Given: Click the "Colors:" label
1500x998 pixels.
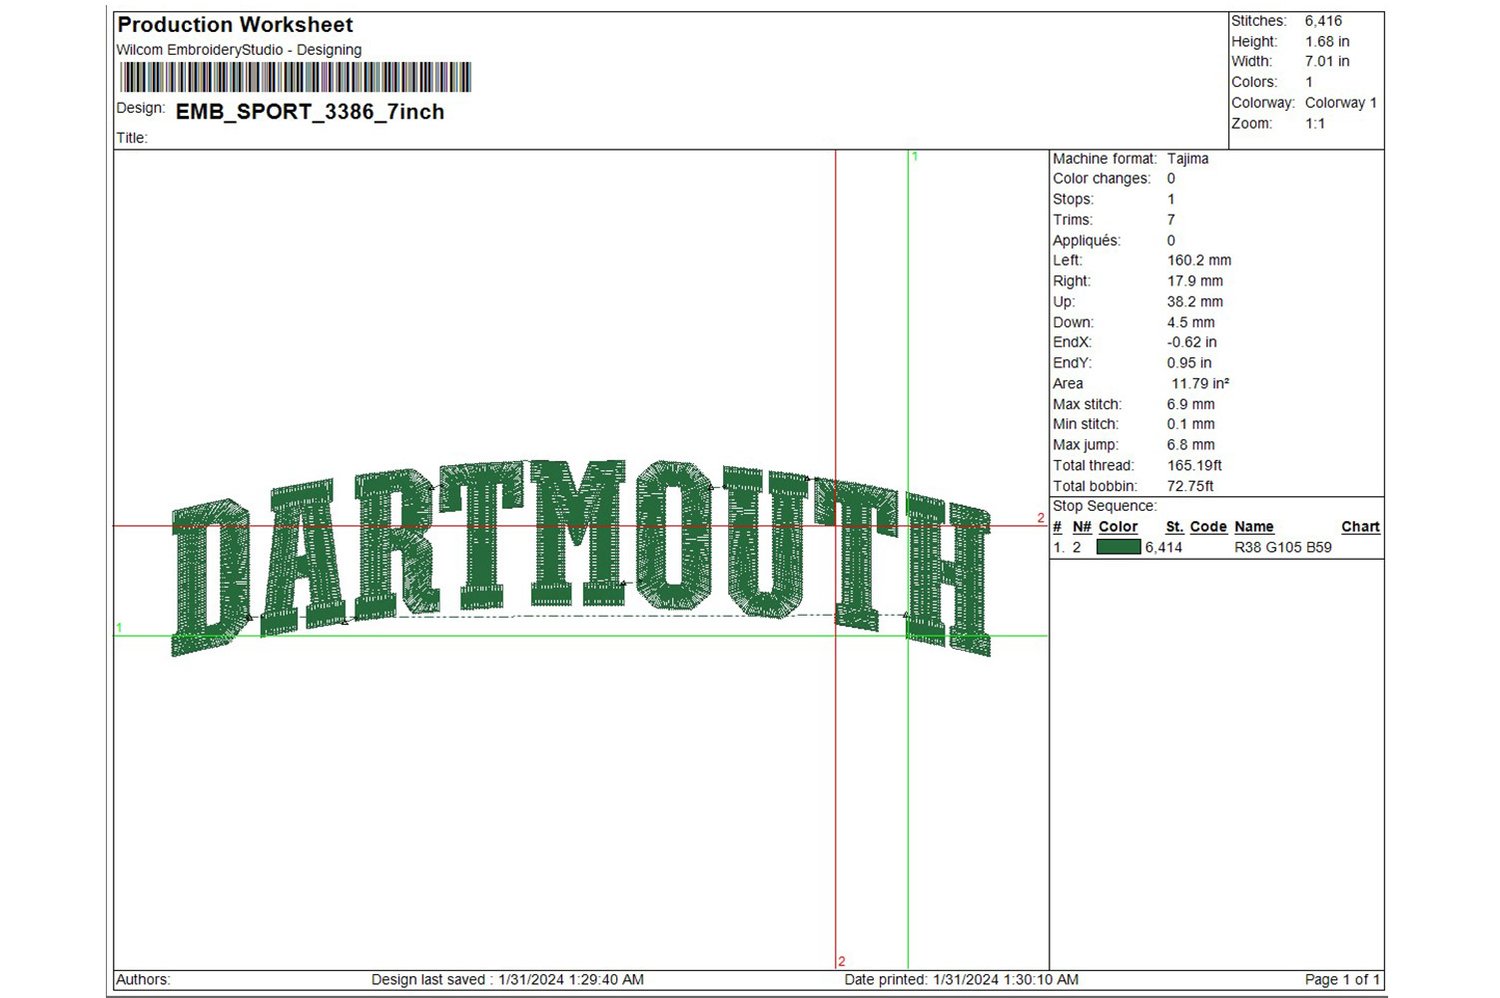Looking at the screenshot, I should [x=1254, y=82].
